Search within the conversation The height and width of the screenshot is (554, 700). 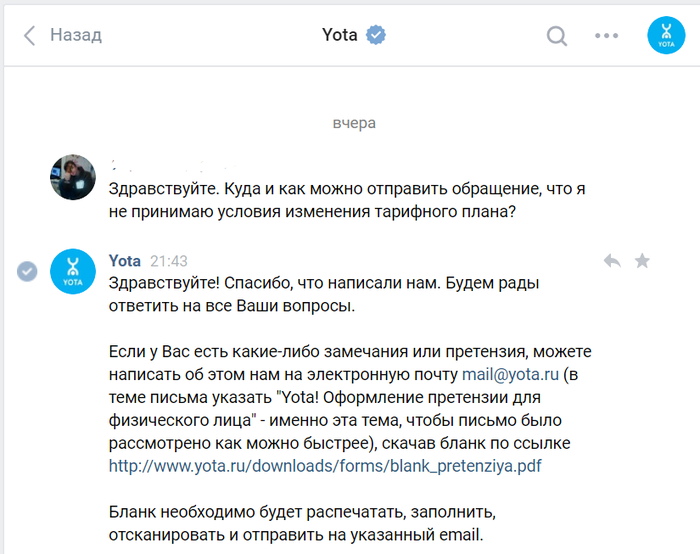pos(557,36)
